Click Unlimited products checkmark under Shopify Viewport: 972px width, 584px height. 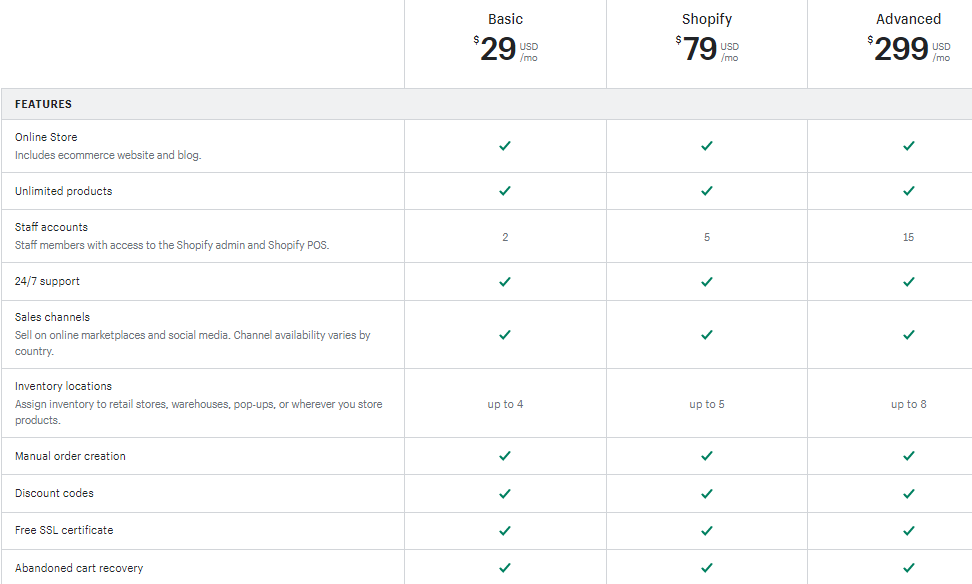pyautogui.click(x=707, y=191)
